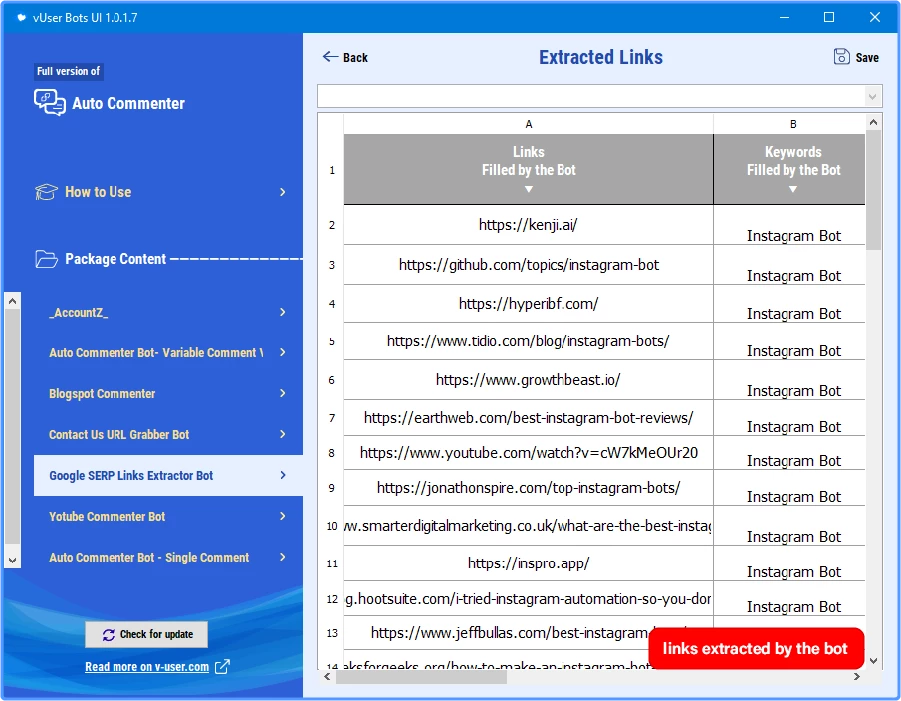Open Keywords column filter arrow
Viewport: 901px width, 701px height.
(793, 189)
